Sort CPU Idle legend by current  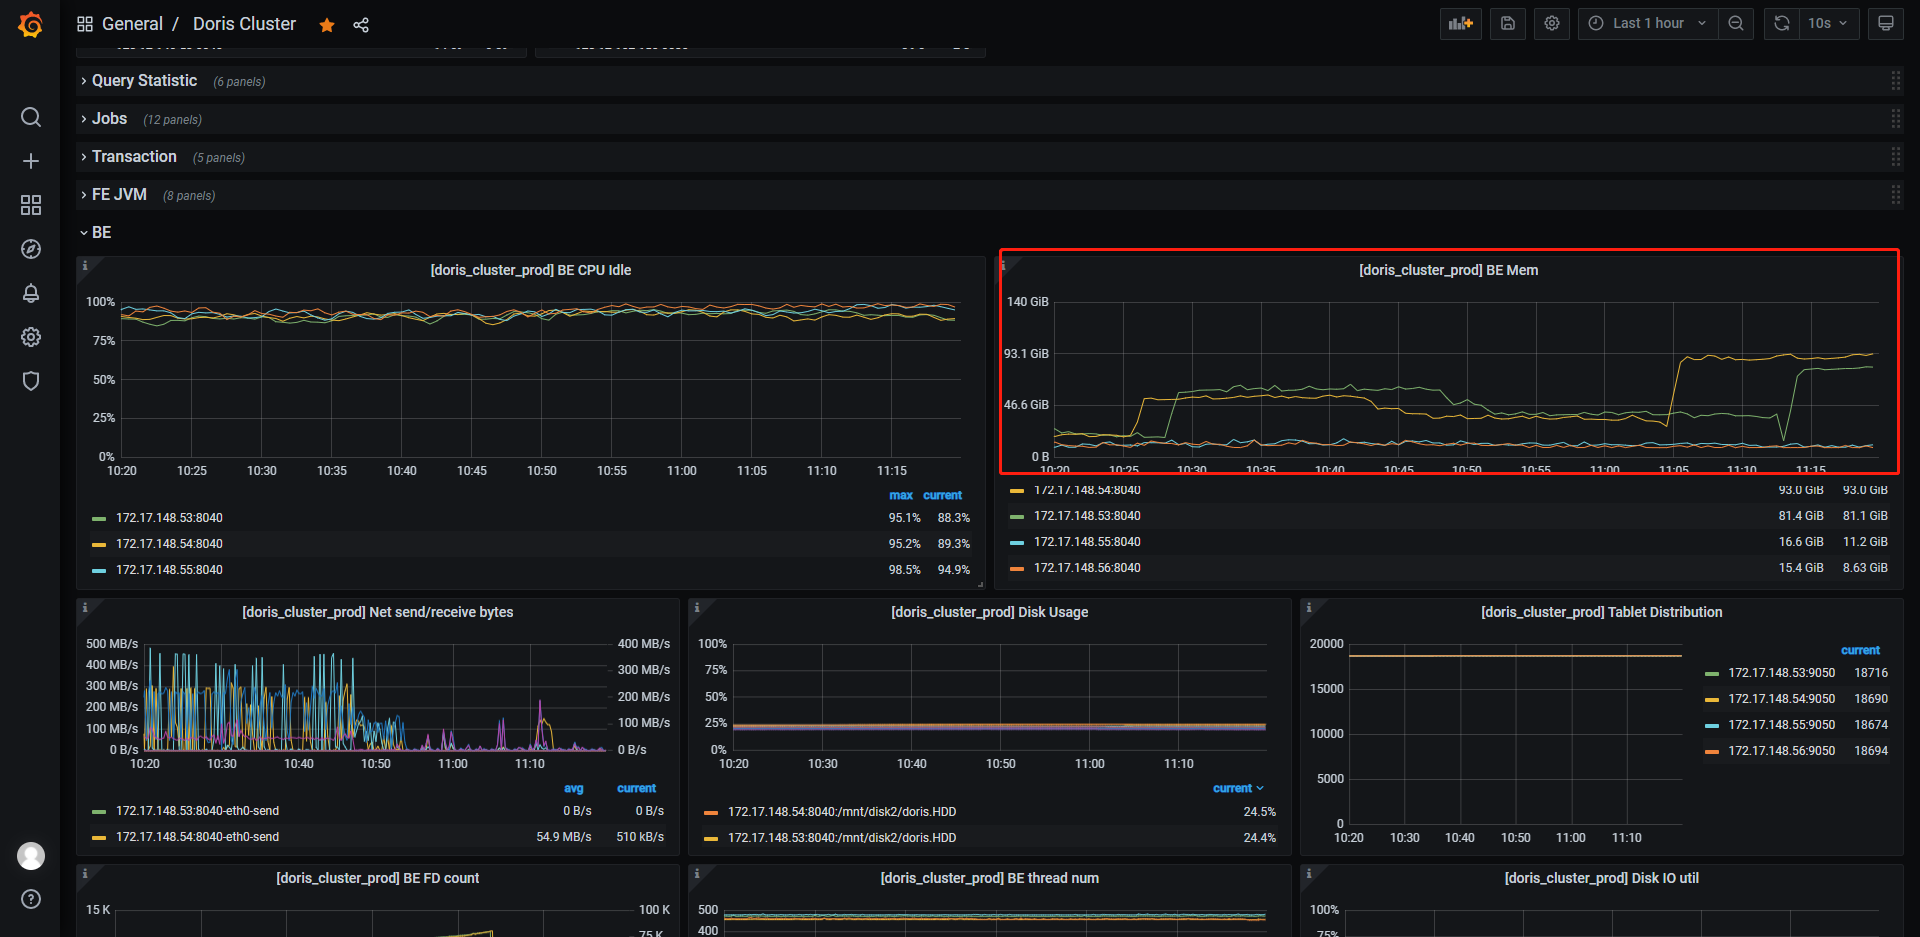click(x=942, y=496)
